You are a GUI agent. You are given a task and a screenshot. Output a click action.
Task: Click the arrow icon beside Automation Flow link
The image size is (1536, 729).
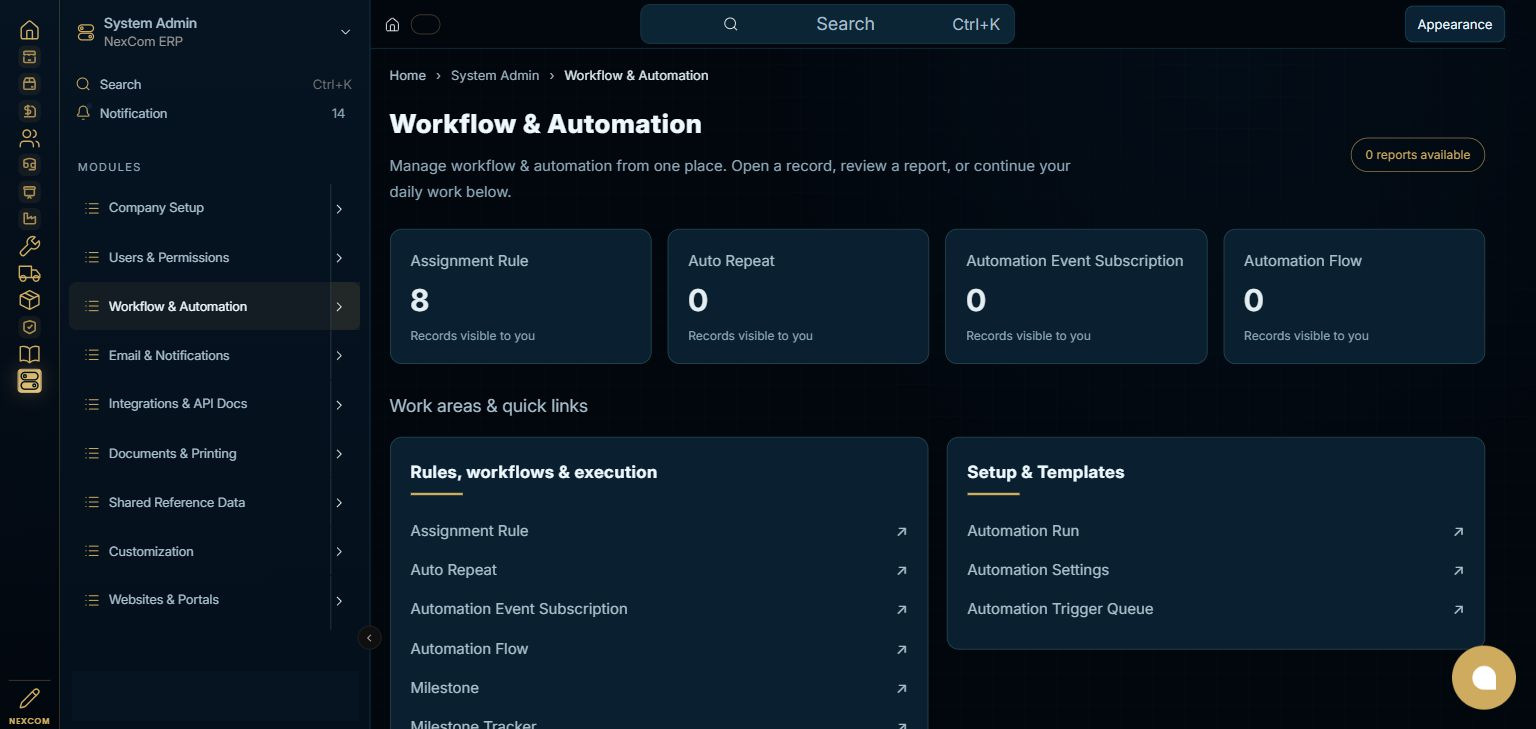click(x=901, y=649)
